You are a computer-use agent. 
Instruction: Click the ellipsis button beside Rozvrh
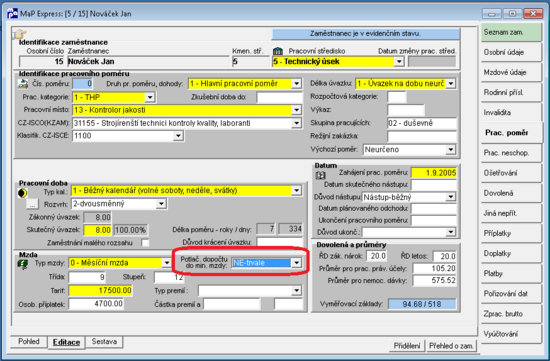[32, 204]
